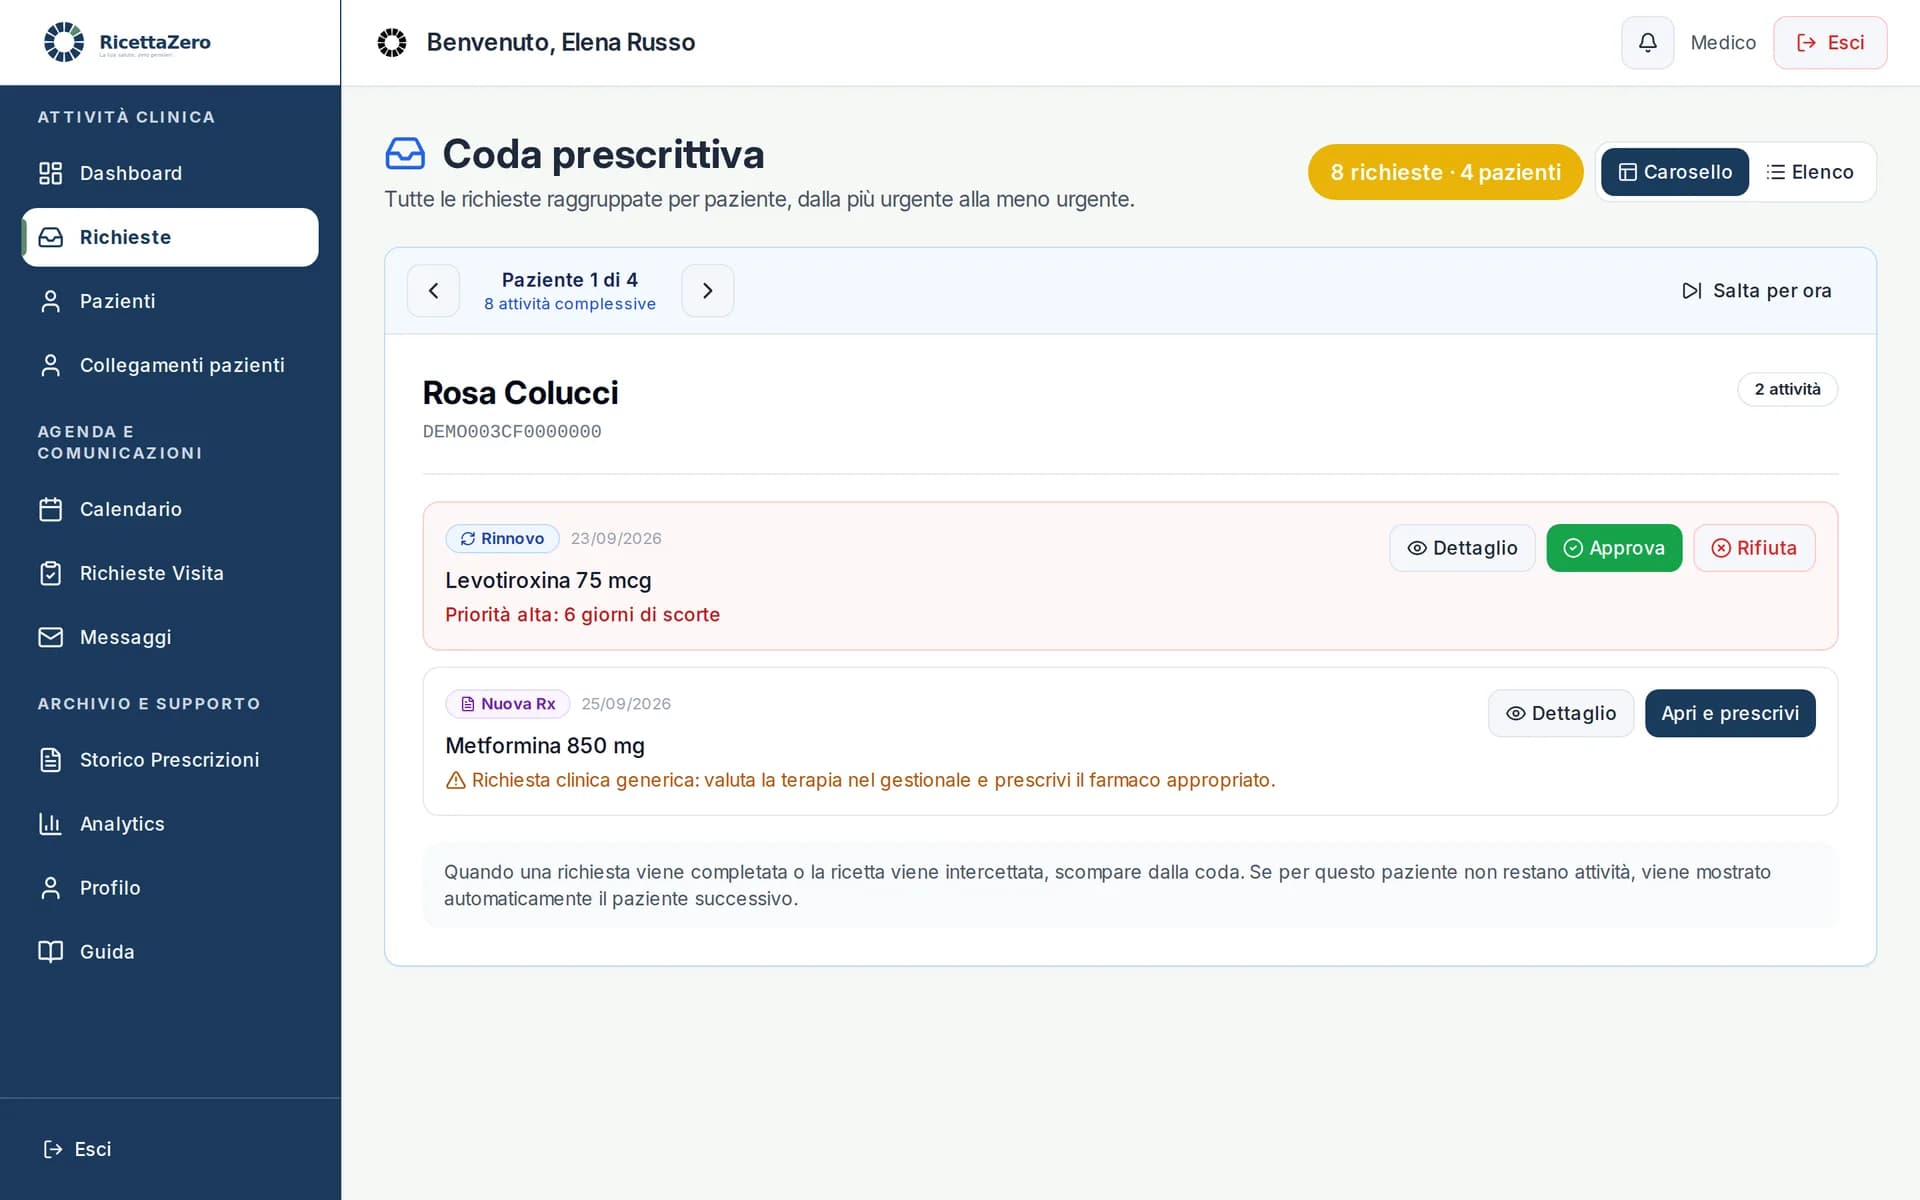This screenshot has width=1920, height=1200.
Task: Click the header logo beside Benvenuto
Action: pos(392,42)
